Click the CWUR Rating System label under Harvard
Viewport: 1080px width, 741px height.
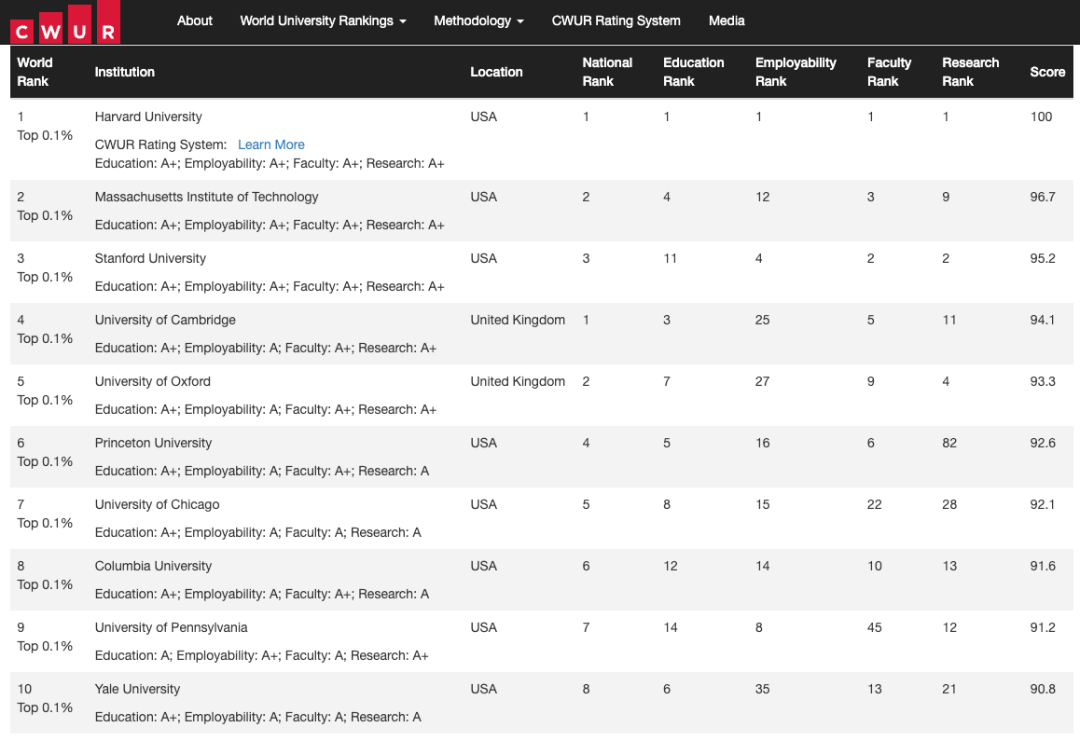(x=160, y=145)
